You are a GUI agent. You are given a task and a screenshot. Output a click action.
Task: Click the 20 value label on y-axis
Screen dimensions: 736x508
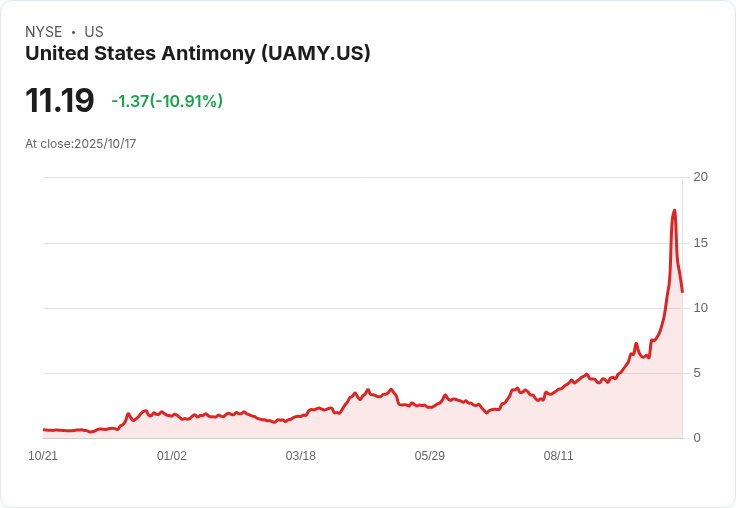[x=700, y=177]
